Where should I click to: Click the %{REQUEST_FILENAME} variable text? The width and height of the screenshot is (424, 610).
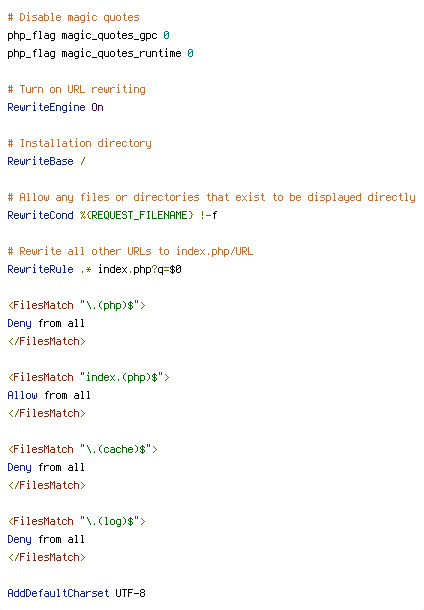(x=137, y=215)
